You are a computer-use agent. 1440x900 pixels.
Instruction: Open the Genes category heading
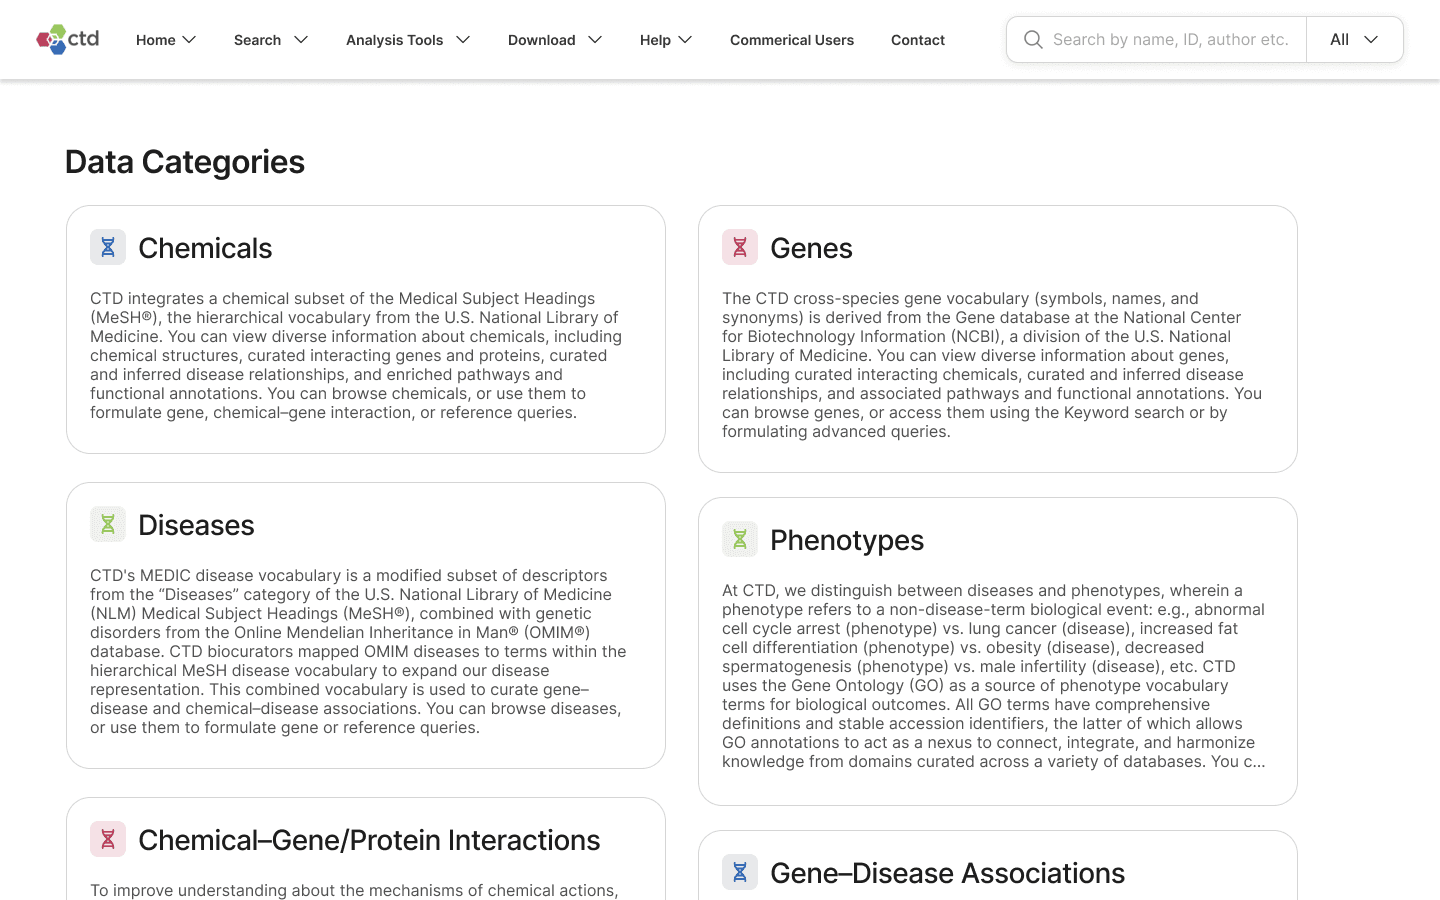coord(811,248)
